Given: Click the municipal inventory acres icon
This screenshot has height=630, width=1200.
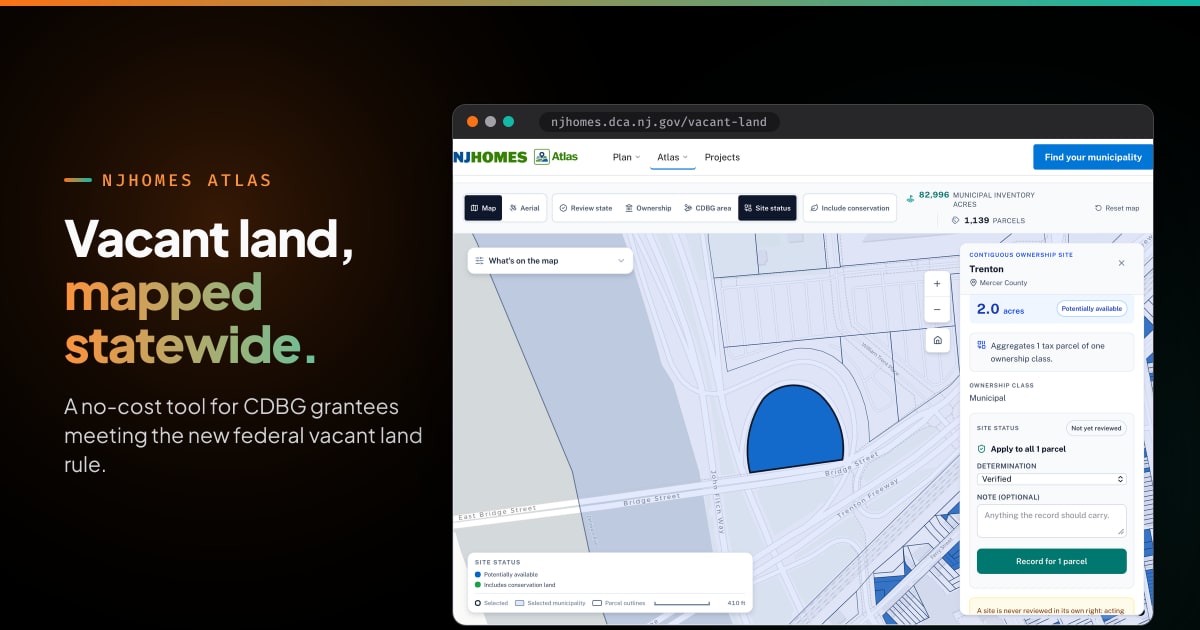Looking at the screenshot, I should (x=910, y=198).
